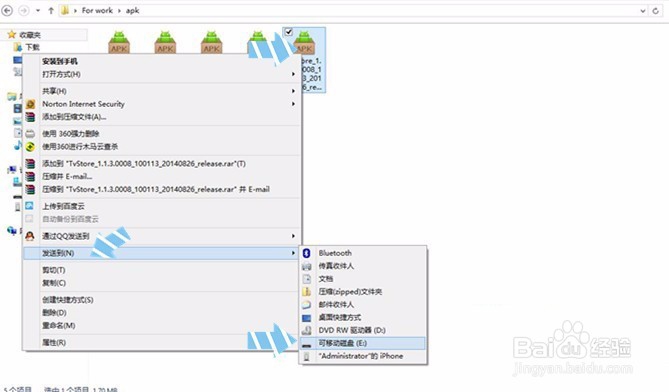This screenshot has height=392, width=669.
Task: Open recent locations dropdown arrow
Action: 38,11
